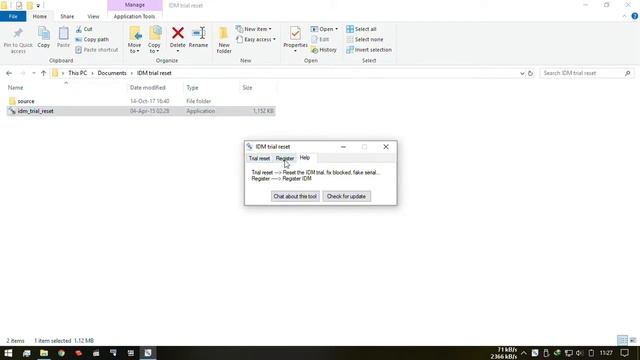Screen dimensions: 640x360
Task: Select the idm_trial_reset application file
Action: pyautogui.click(x=141, y=111)
